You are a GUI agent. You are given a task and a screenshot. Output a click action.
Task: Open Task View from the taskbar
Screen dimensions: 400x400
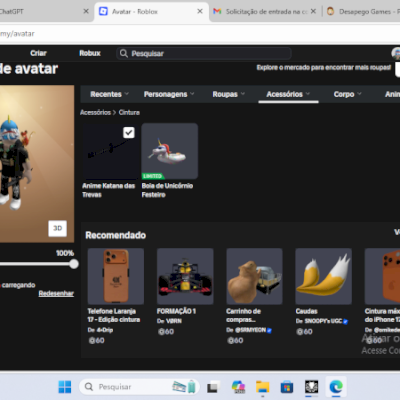213,387
